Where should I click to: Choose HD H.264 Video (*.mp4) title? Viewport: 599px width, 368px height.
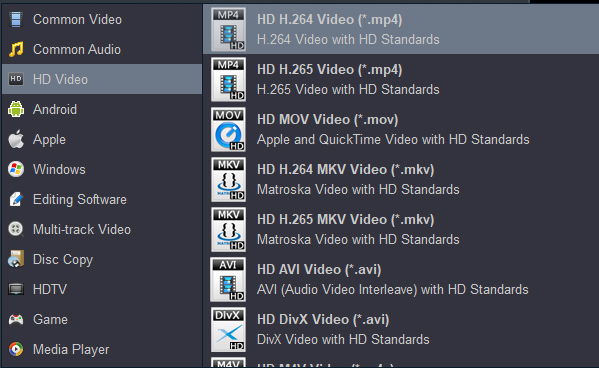click(x=330, y=20)
